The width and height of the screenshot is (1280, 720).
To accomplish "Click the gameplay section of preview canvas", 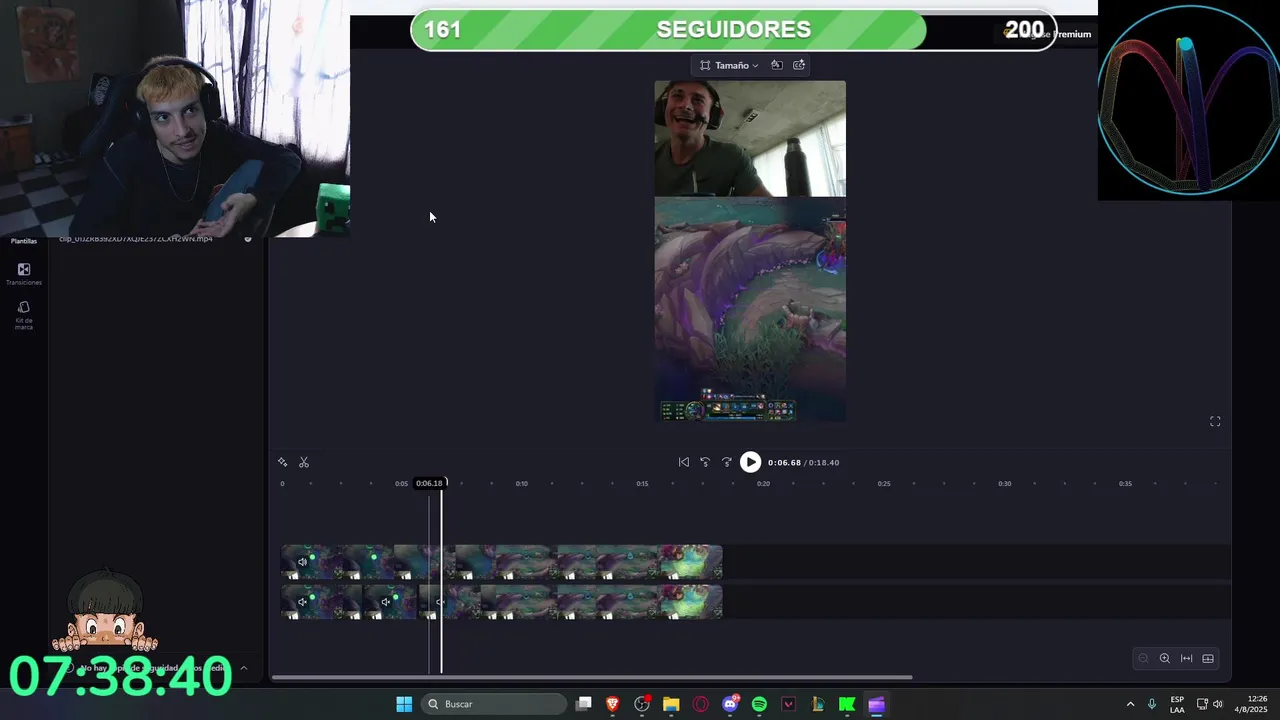I will click(750, 309).
